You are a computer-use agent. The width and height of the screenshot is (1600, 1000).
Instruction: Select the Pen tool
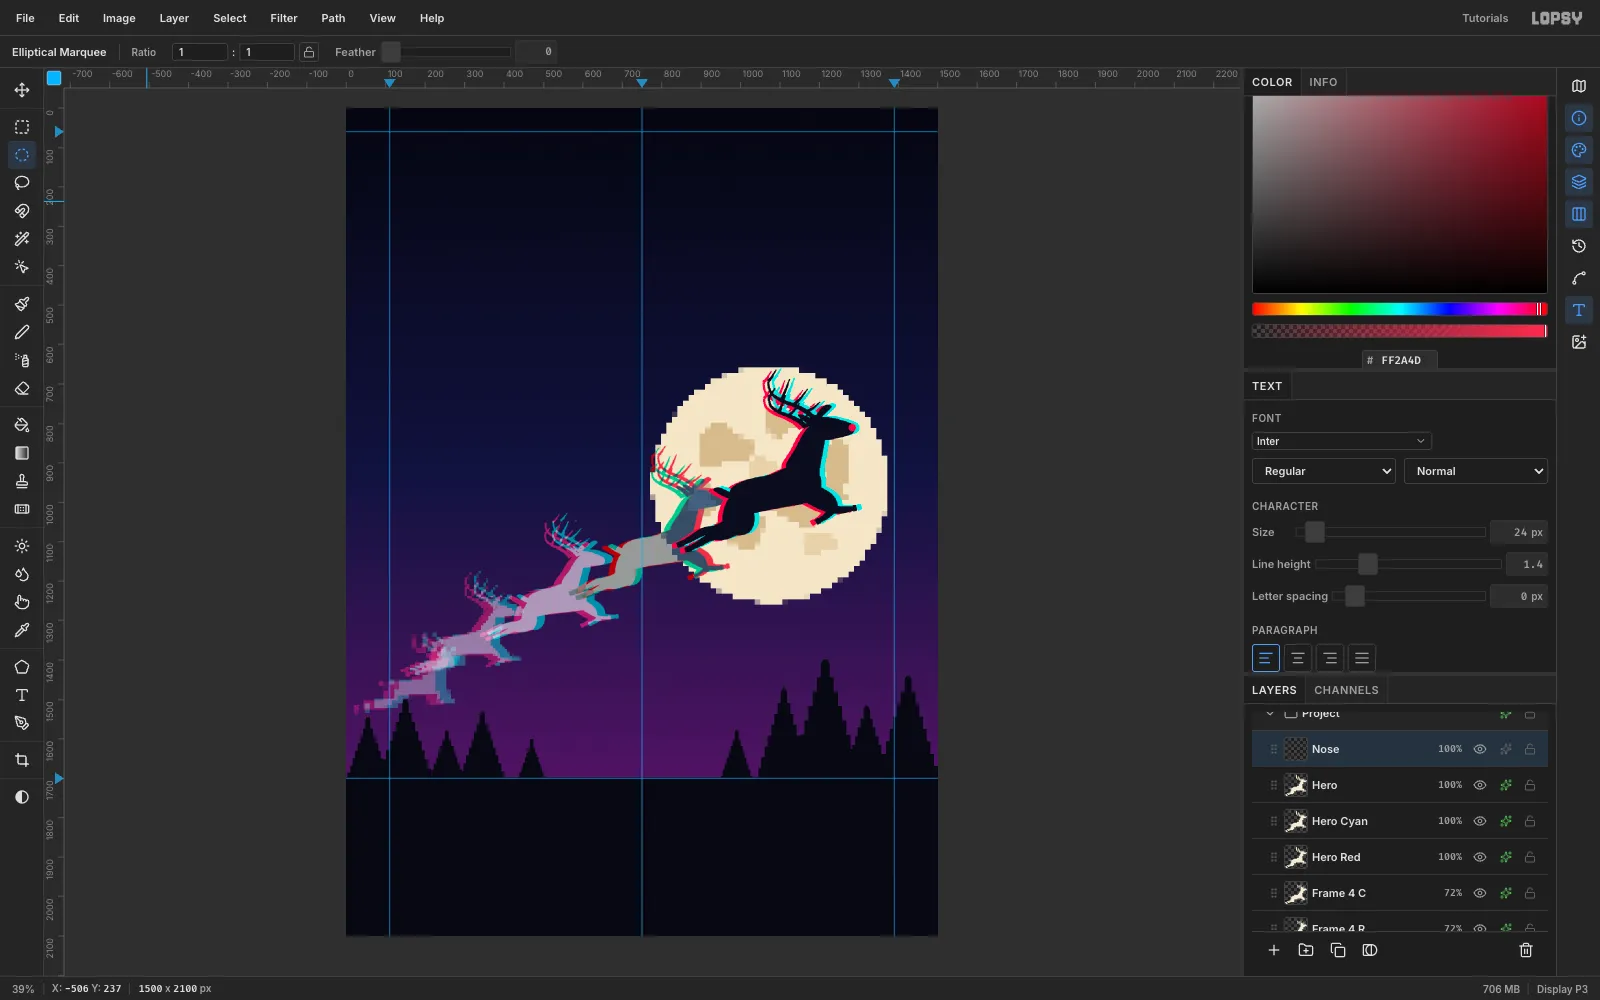[x=22, y=723]
